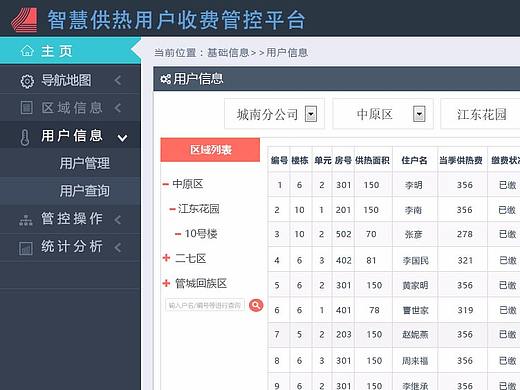Click the 单元 column header
This screenshot has width=520, height=390.
pos(323,160)
